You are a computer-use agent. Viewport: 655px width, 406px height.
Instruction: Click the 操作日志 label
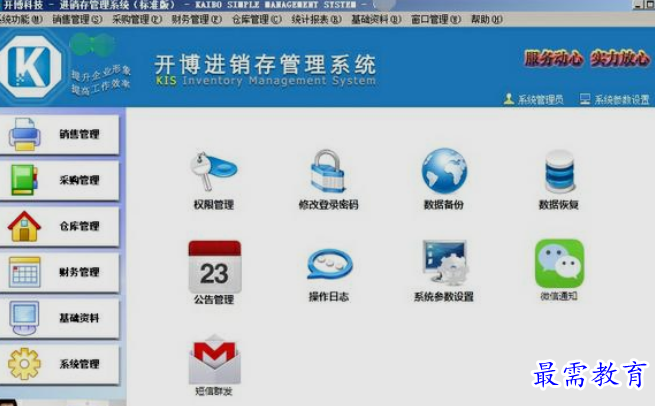[328, 297]
